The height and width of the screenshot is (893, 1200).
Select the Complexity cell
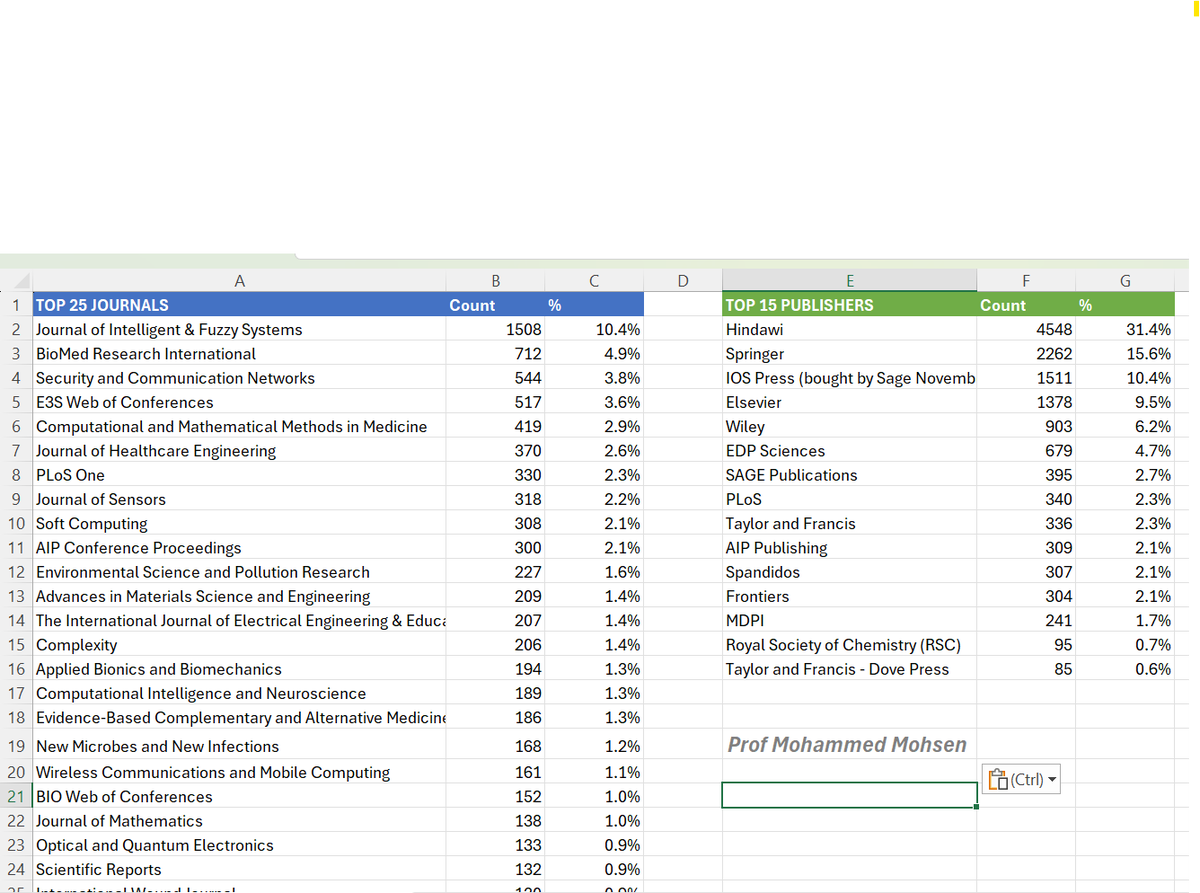[x=239, y=645]
